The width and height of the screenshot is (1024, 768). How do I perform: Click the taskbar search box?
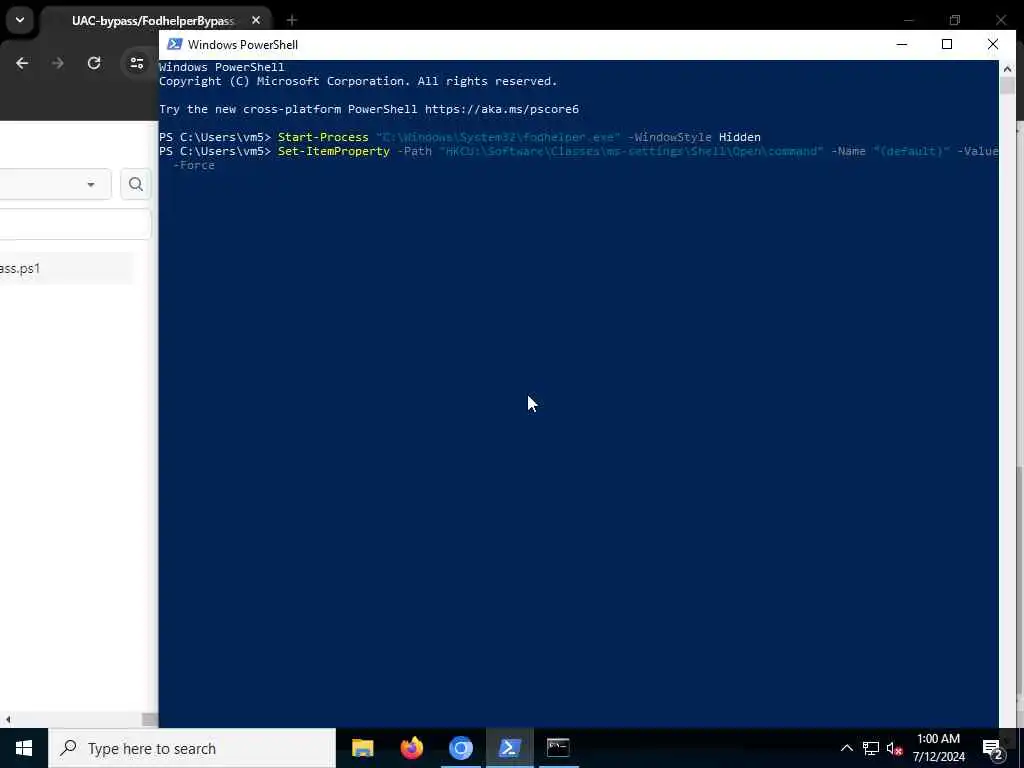point(192,748)
